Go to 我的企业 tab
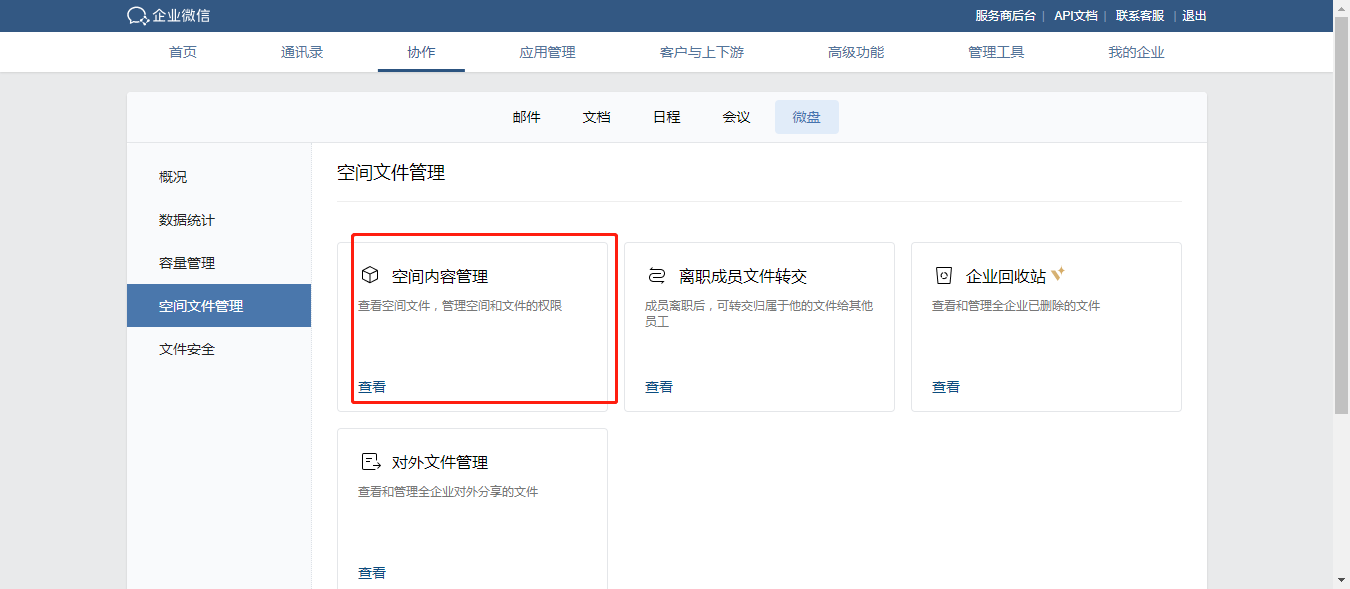Screen dimensions: 1350x589 (x=1136, y=52)
